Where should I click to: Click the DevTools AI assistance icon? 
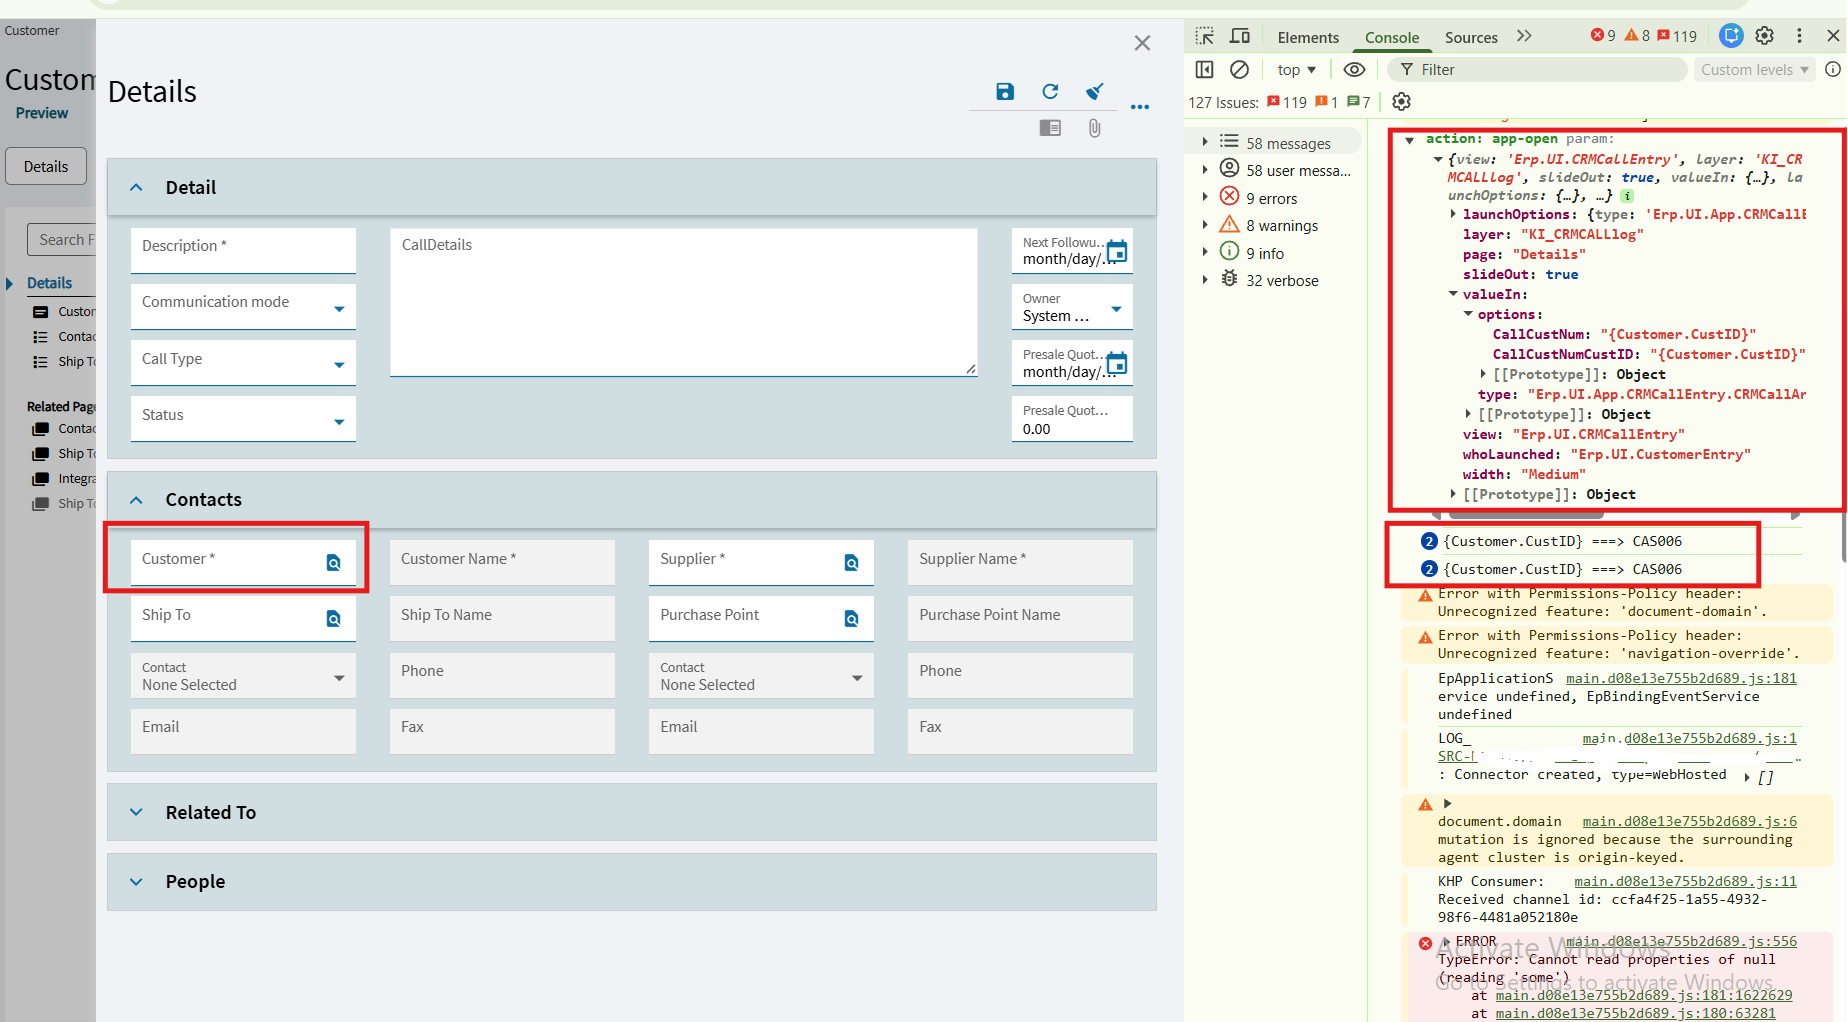[1731, 36]
